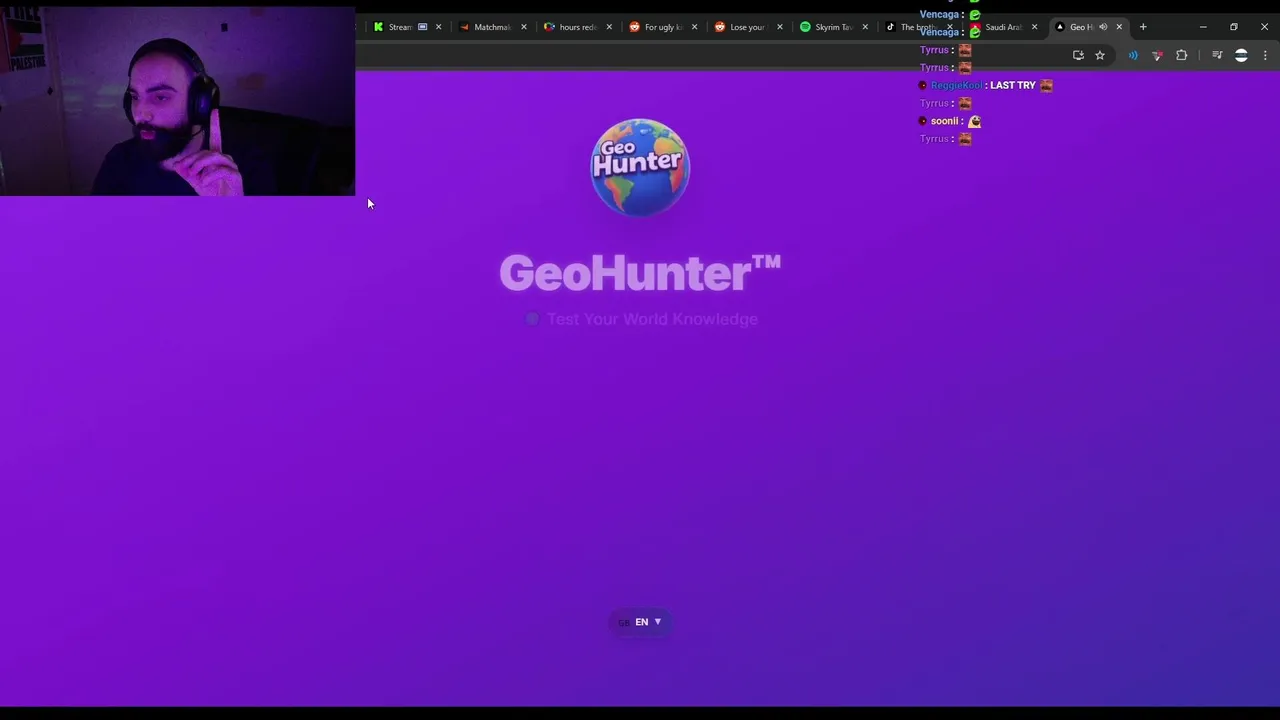This screenshot has height=720, width=1280.
Task: Click the 'Test Your World Knowledge' tagline
Action: pos(652,319)
